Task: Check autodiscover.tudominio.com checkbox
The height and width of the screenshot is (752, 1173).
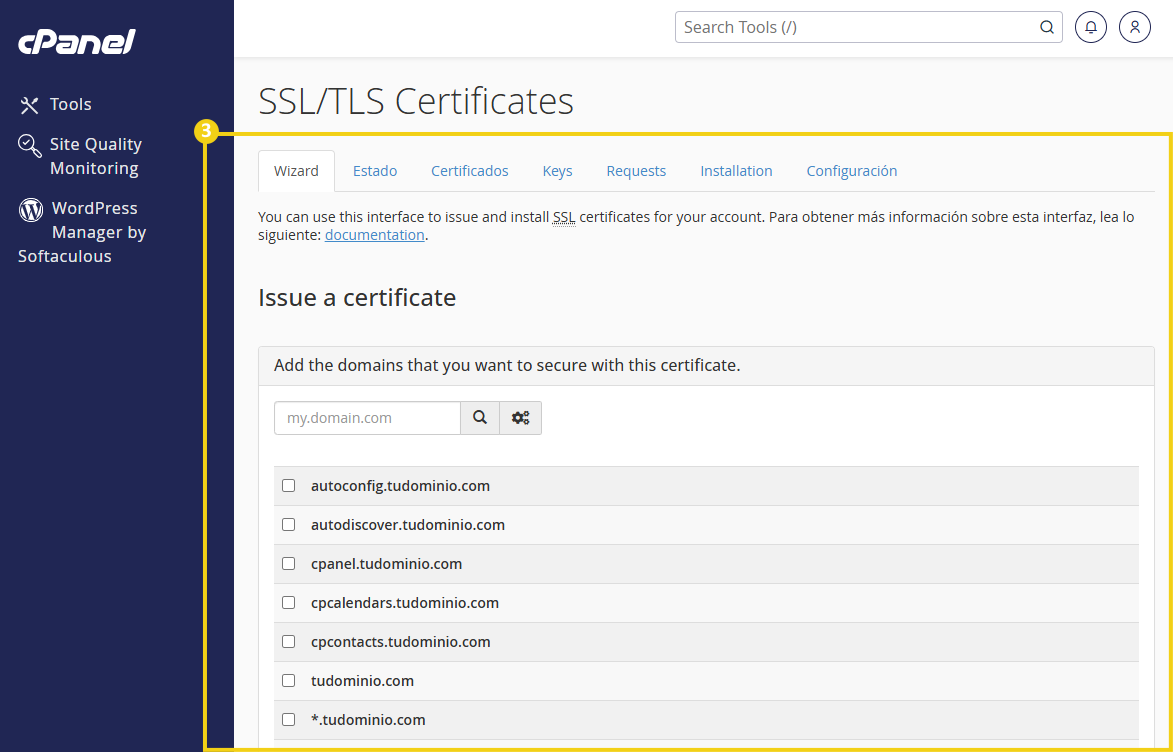Action: (x=289, y=525)
